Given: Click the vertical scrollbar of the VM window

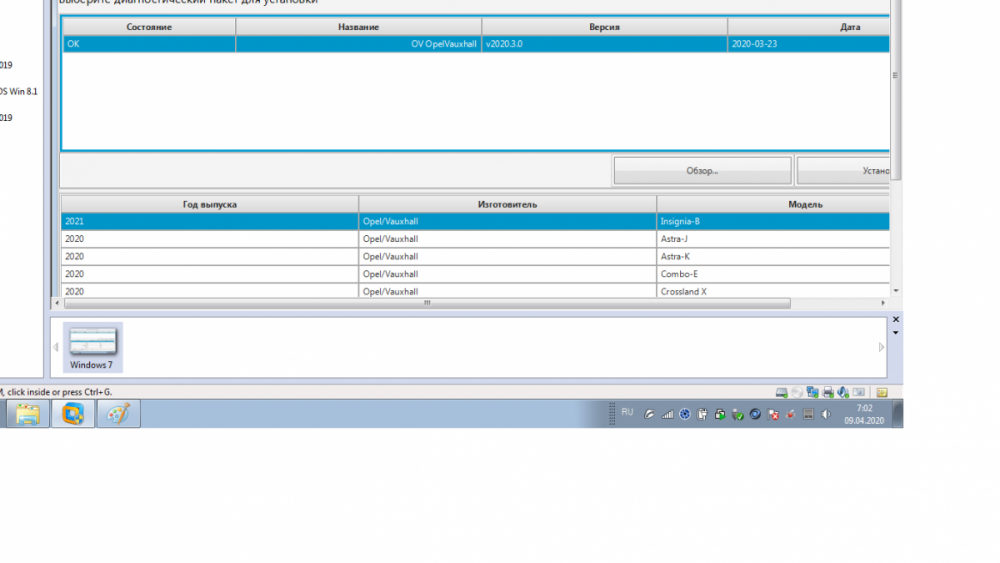Looking at the screenshot, I should [x=895, y=89].
